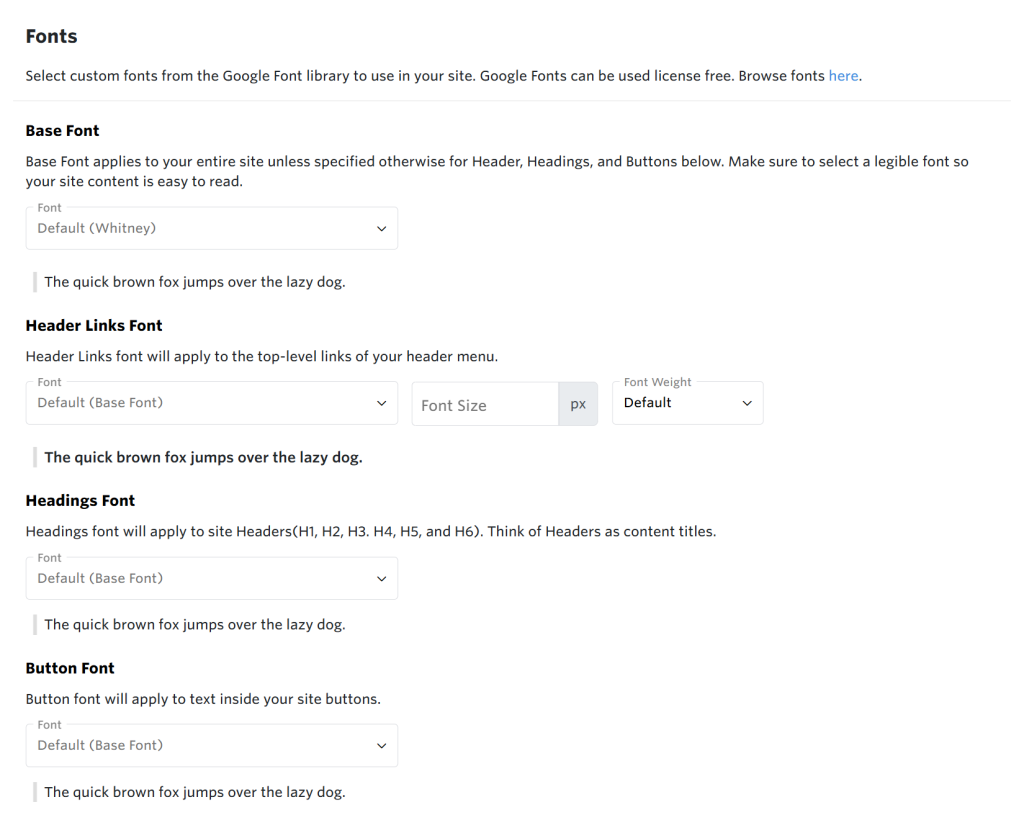Click the Headings Font preview sentence
The height and width of the screenshot is (833, 1024).
pyautogui.click(x=195, y=625)
